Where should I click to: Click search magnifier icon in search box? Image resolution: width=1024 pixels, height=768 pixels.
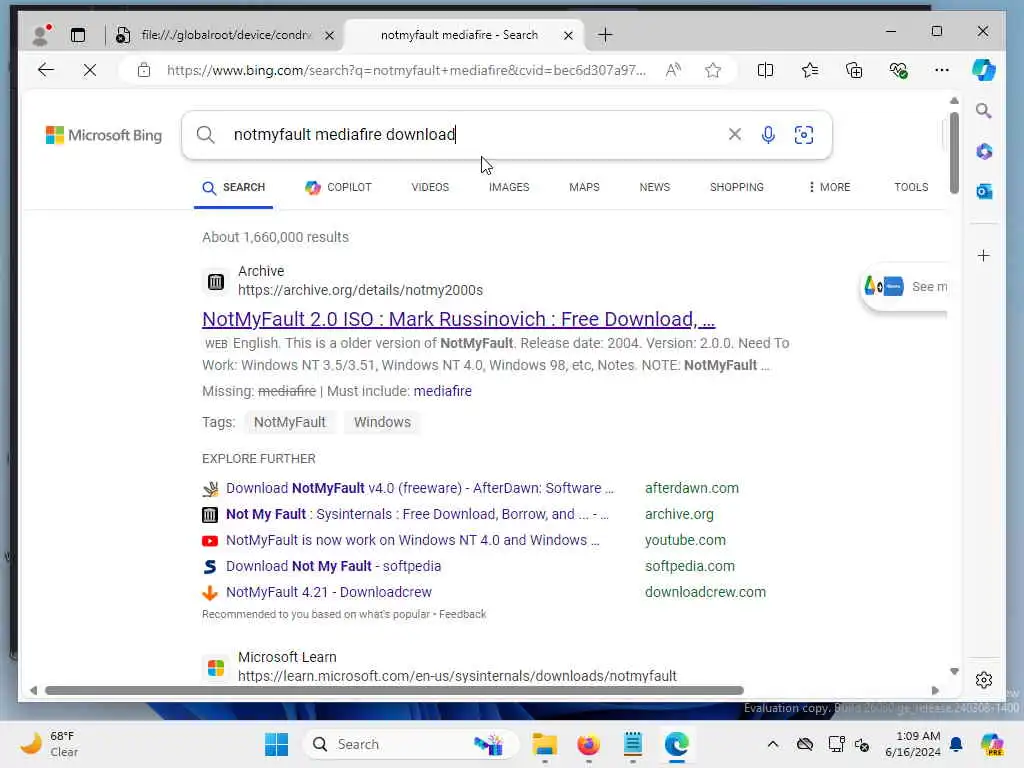tap(206, 135)
